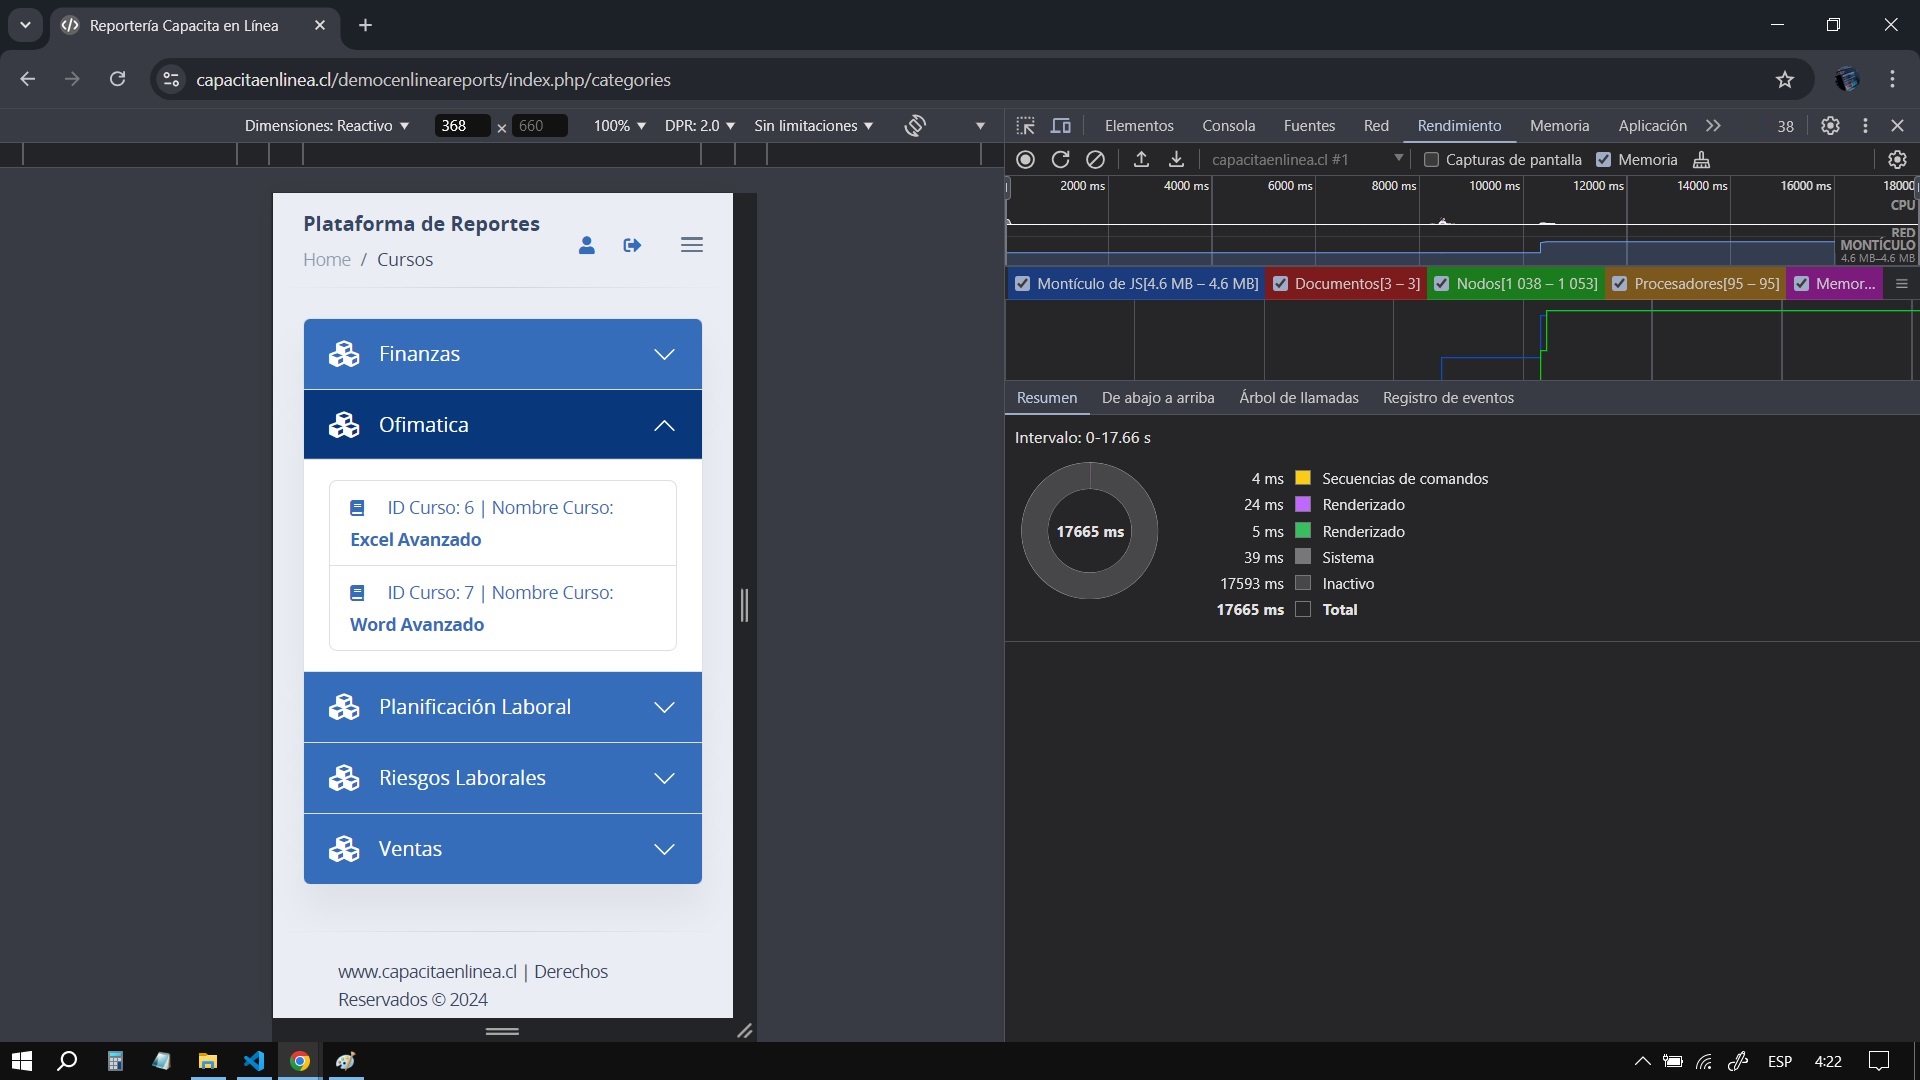Upload a performance profile
The image size is (1920, 1080).
point(1141,159)
